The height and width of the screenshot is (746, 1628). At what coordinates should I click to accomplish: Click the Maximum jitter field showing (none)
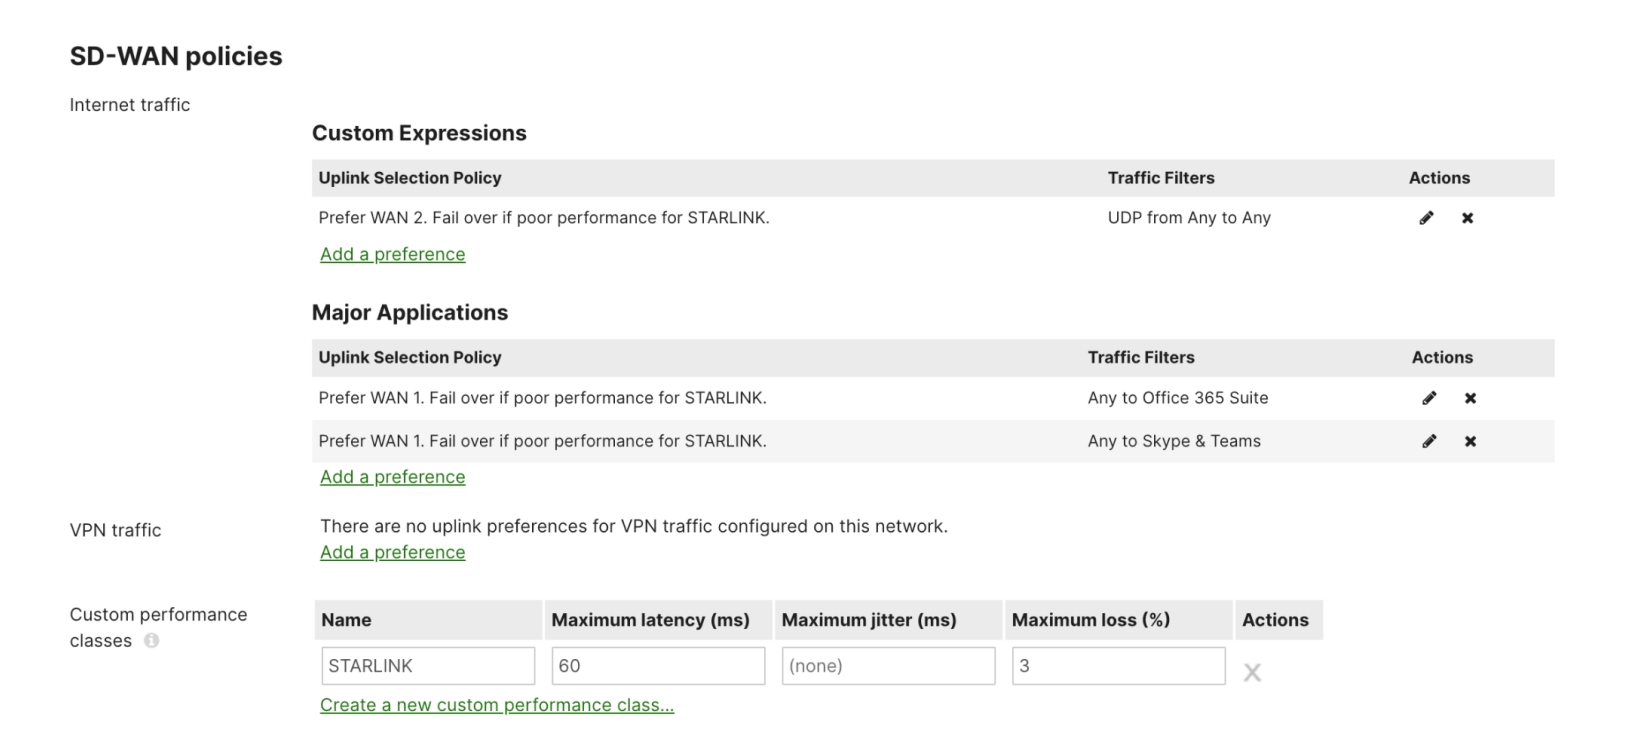pos(887,665)
